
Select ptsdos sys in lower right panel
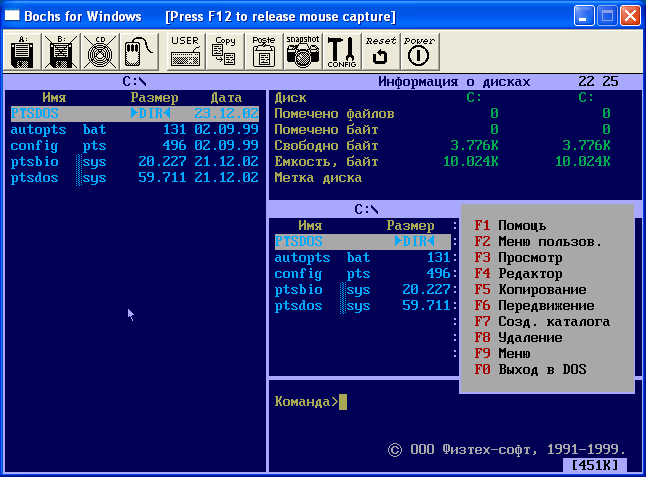click(x=363, y=306)
